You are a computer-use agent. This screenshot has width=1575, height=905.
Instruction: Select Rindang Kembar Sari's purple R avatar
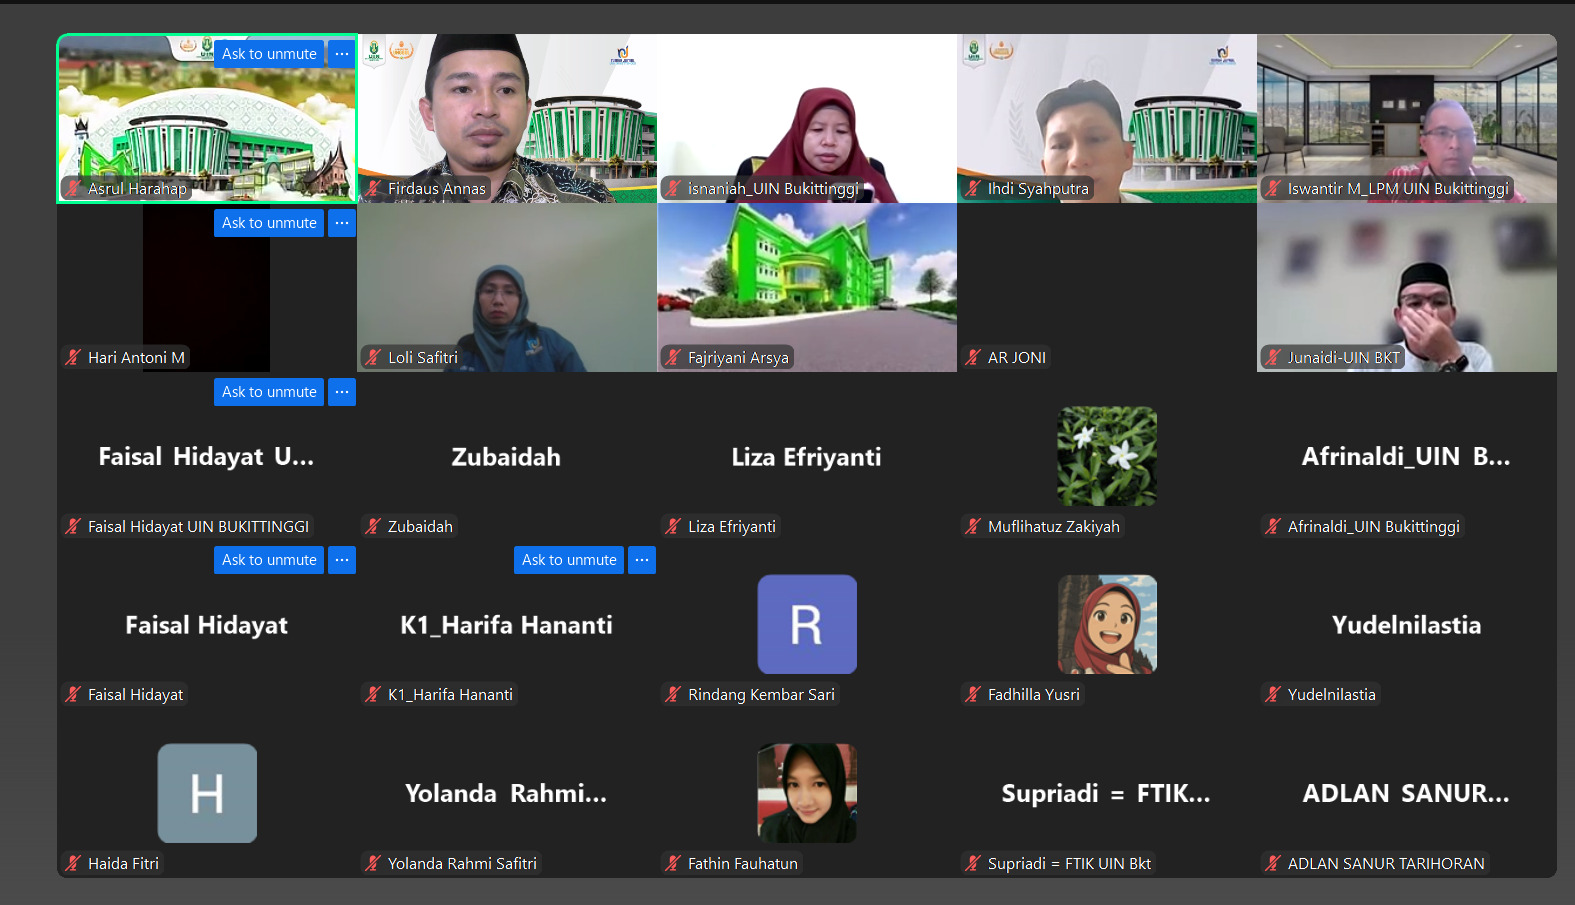[x=807, y=624]
